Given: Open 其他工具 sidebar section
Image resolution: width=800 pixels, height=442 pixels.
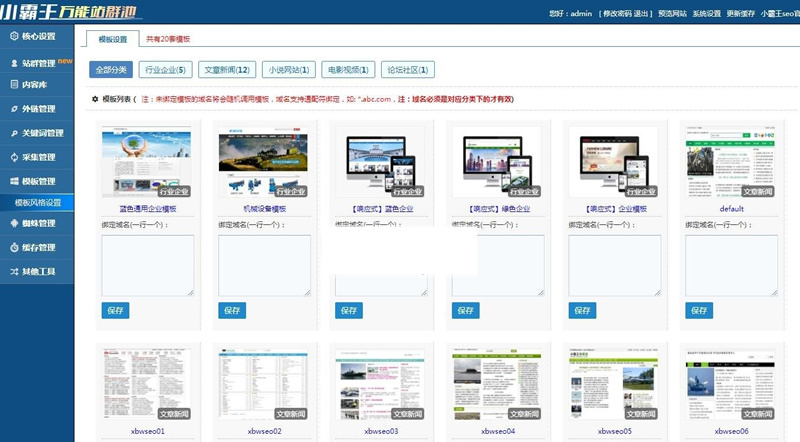Looking at the screenshot, I should pos(37,272).
